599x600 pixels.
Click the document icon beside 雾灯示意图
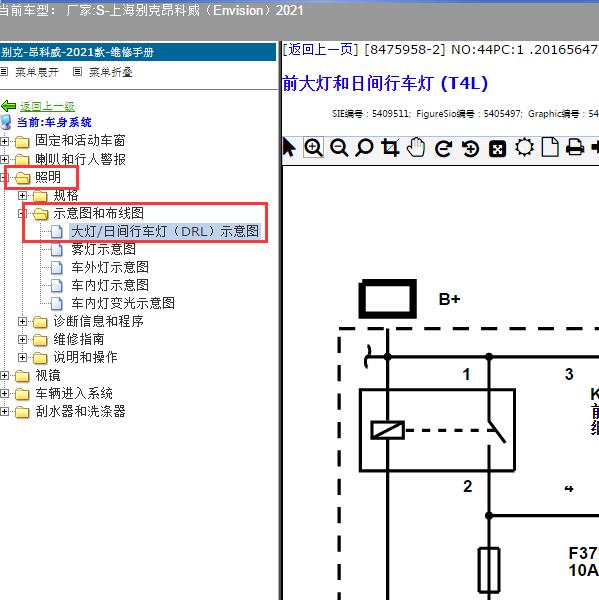(x=57, y=249)
